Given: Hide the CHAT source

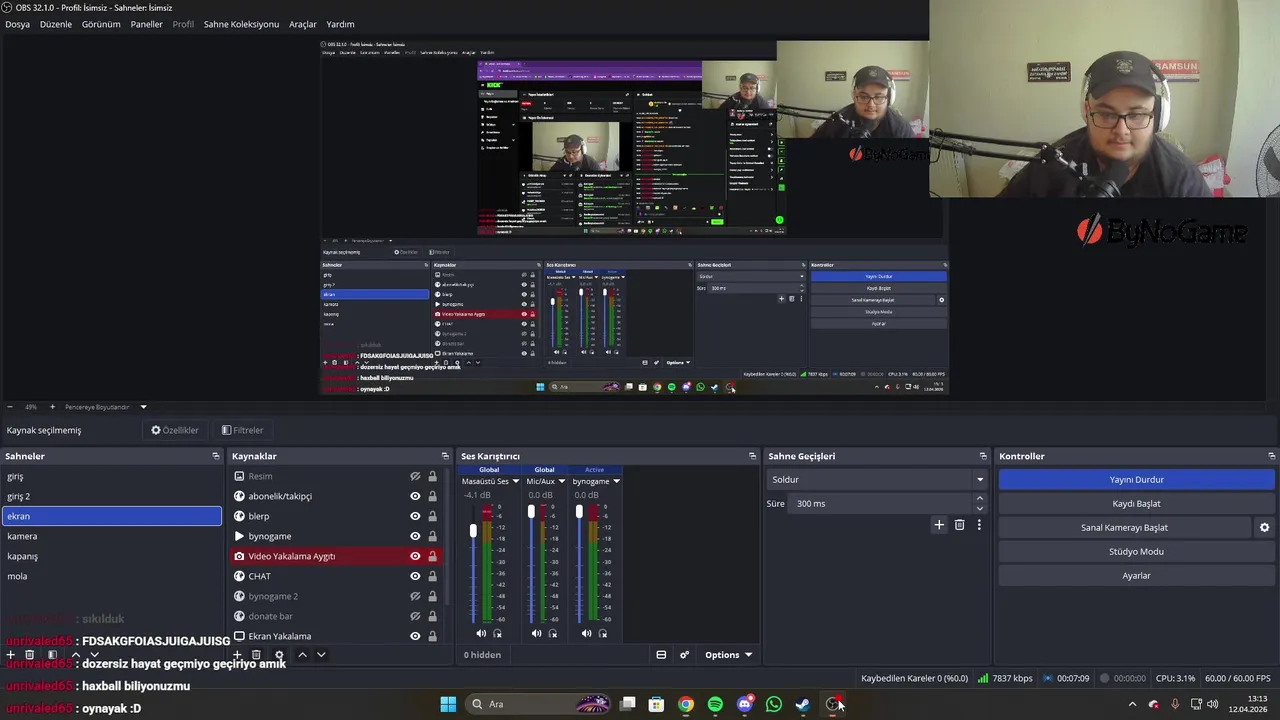Looking at the screenshot, I should [415, 576].
